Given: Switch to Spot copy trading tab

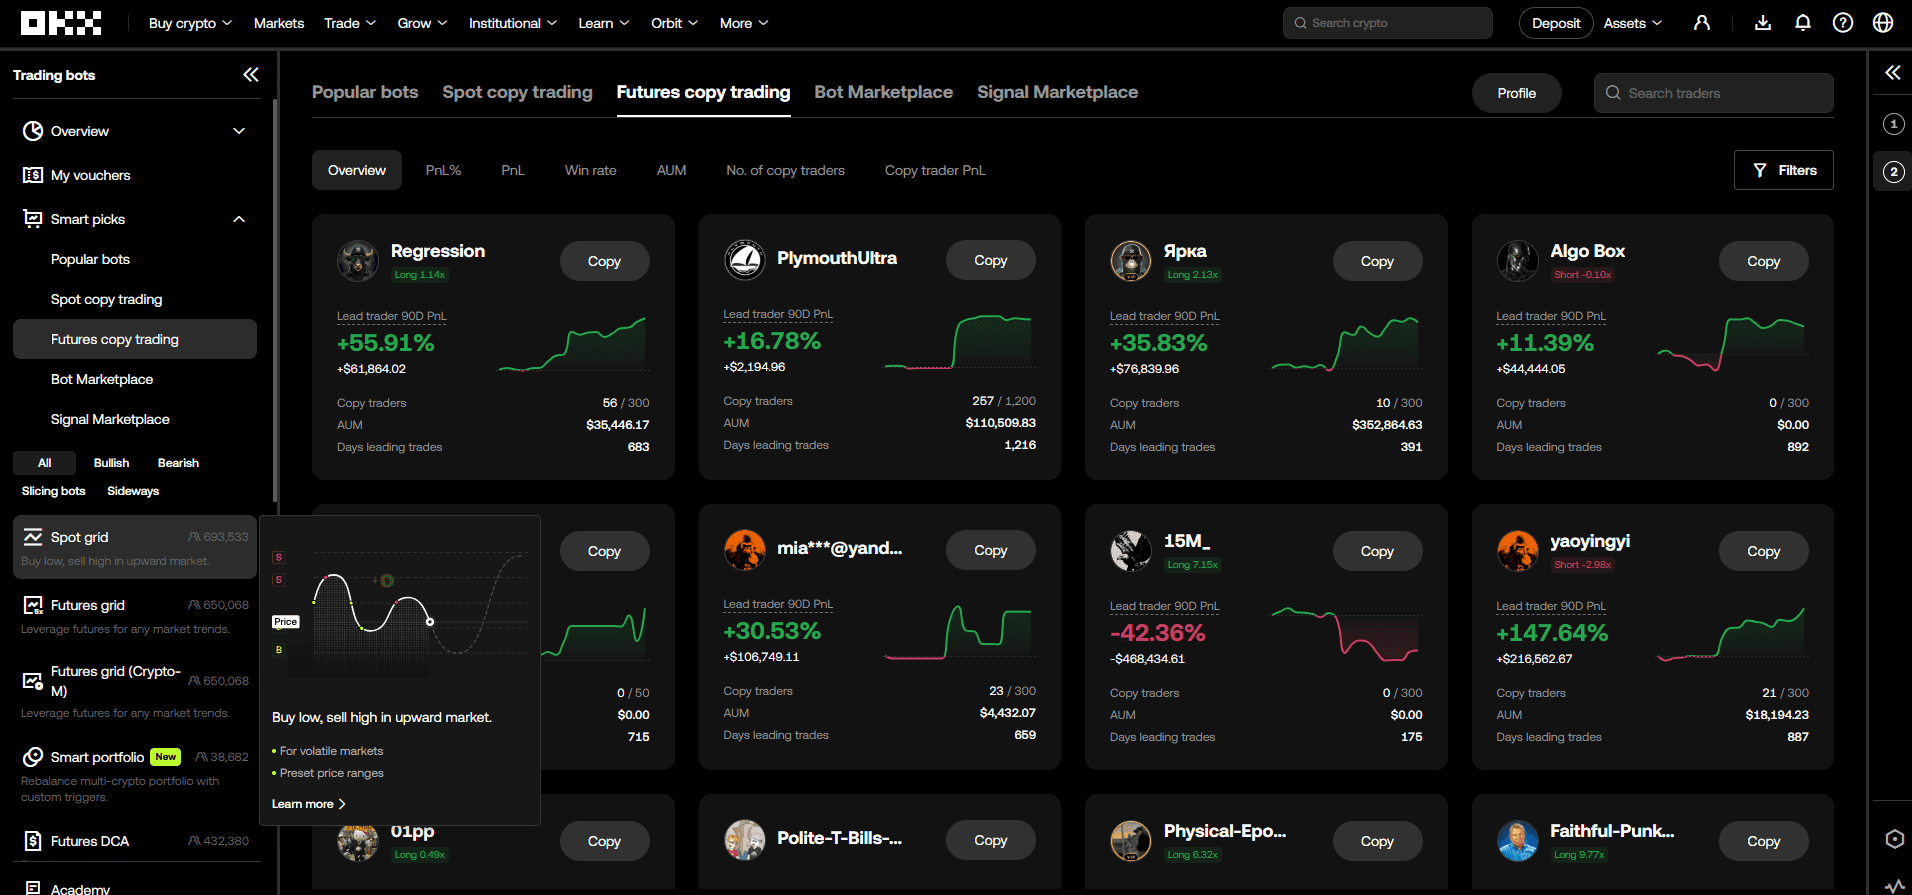Looking at the screenshot, I should (x=517, y=92).
